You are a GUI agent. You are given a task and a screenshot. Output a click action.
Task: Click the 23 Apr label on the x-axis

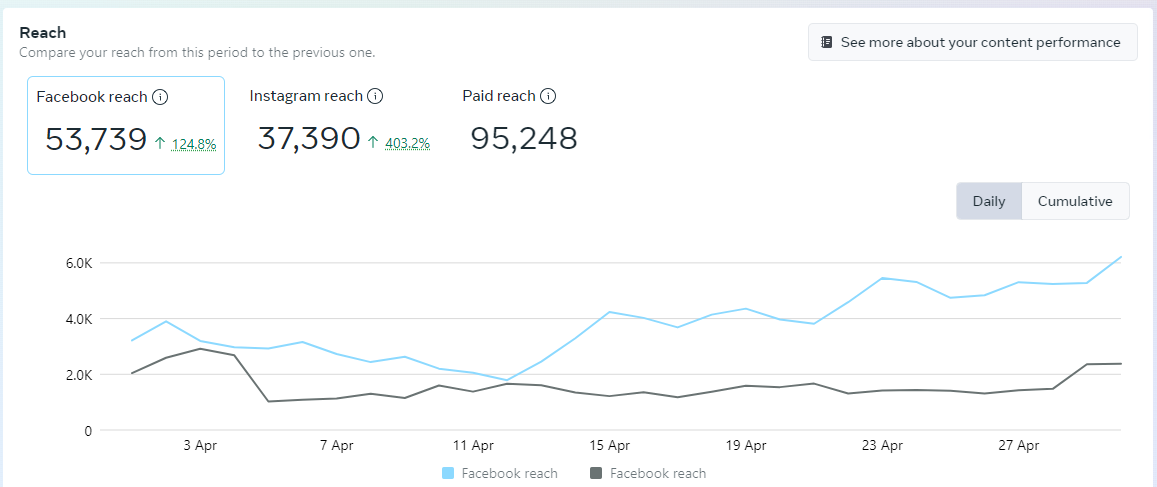tap(882, 446)
